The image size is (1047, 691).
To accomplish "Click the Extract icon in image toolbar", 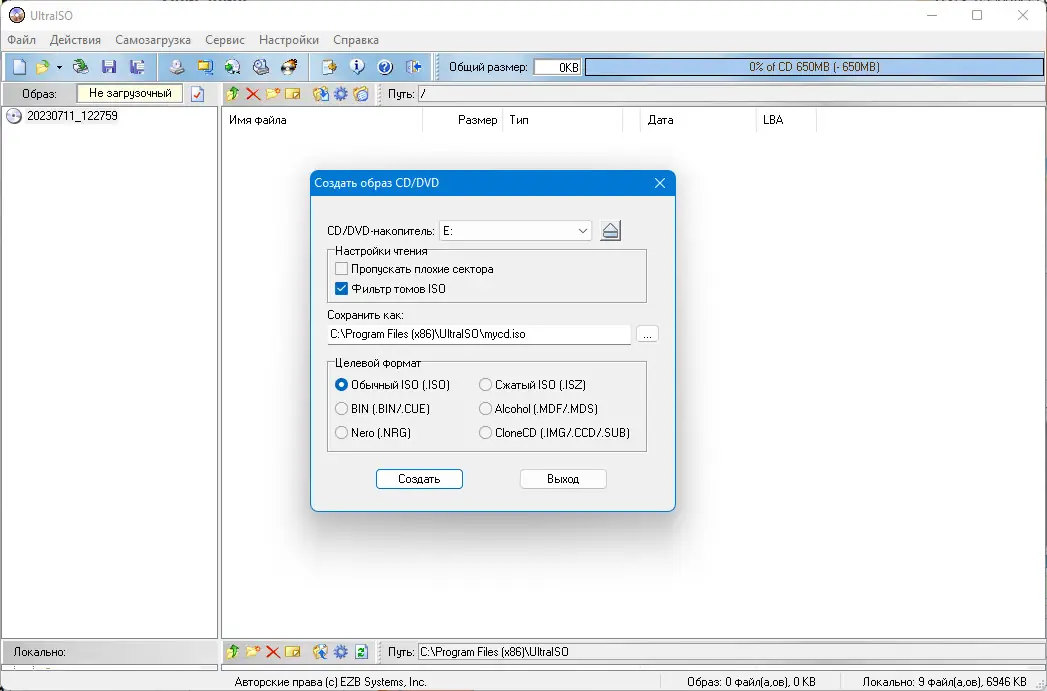I will point(321,94).
